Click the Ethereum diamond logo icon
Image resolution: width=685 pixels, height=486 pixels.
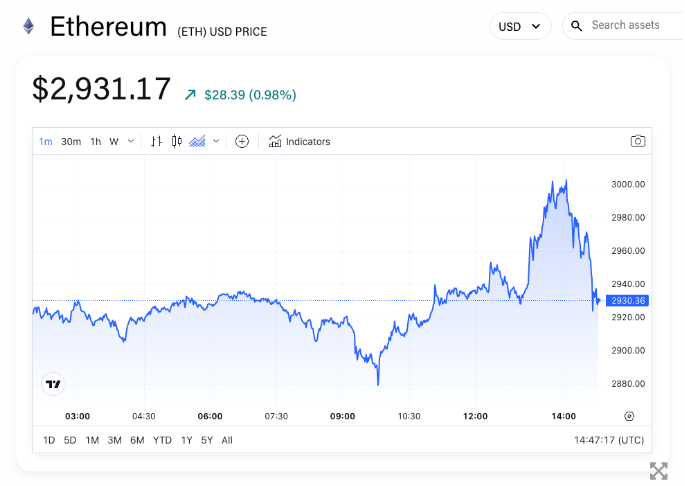click(28, 27)
